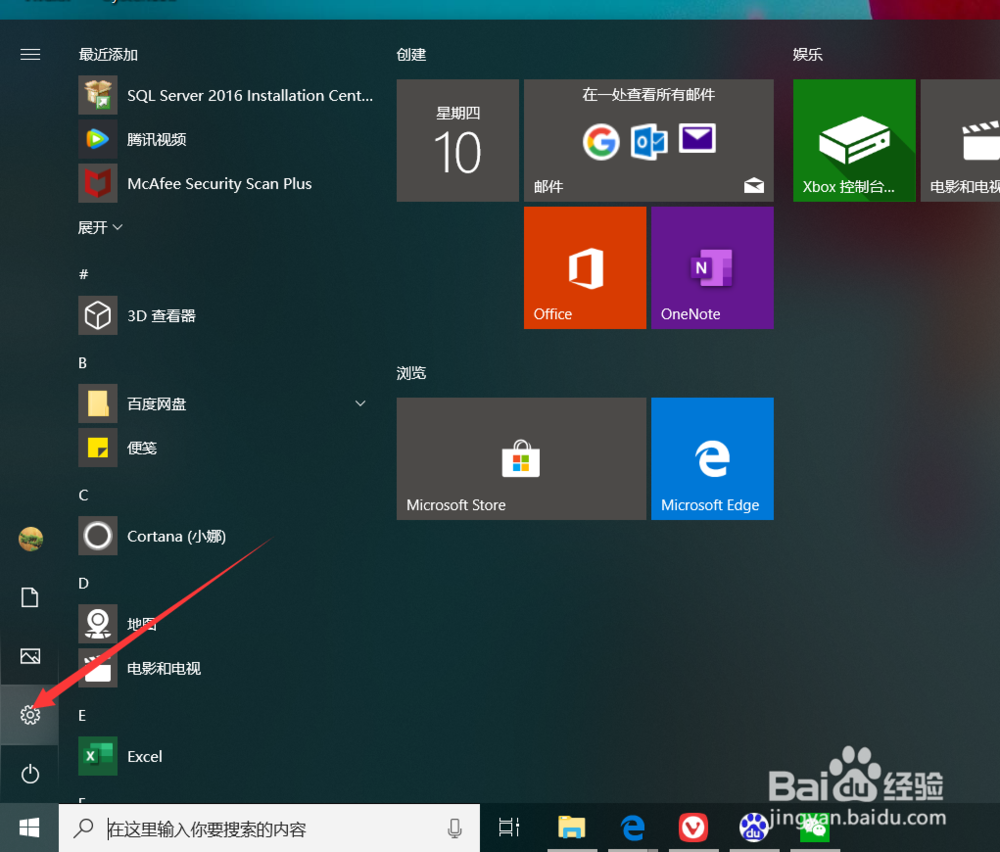Click the 最近添加 heading

pos(108,55)
